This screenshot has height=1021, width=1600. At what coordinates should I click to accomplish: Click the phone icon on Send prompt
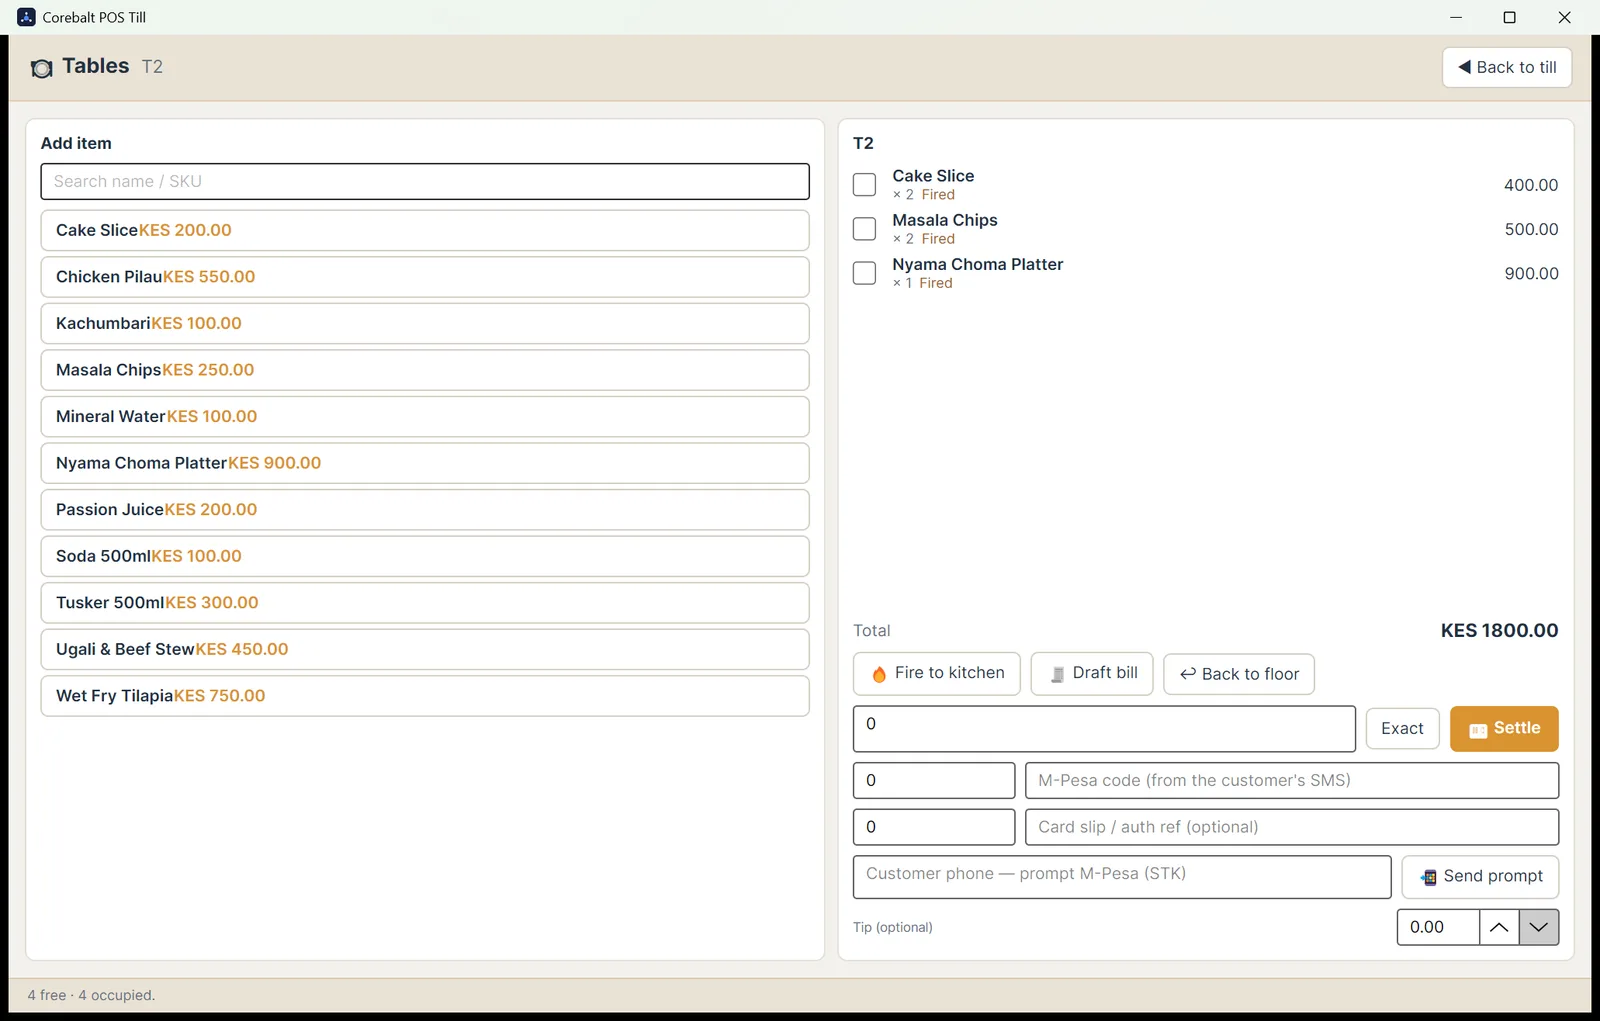(1428, 877)
